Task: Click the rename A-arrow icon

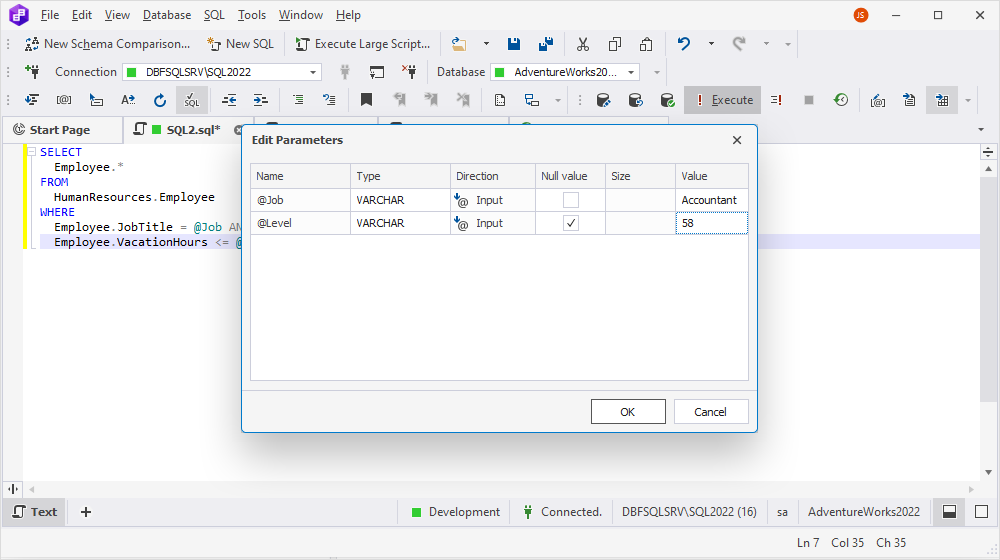Action: (128, 100)
